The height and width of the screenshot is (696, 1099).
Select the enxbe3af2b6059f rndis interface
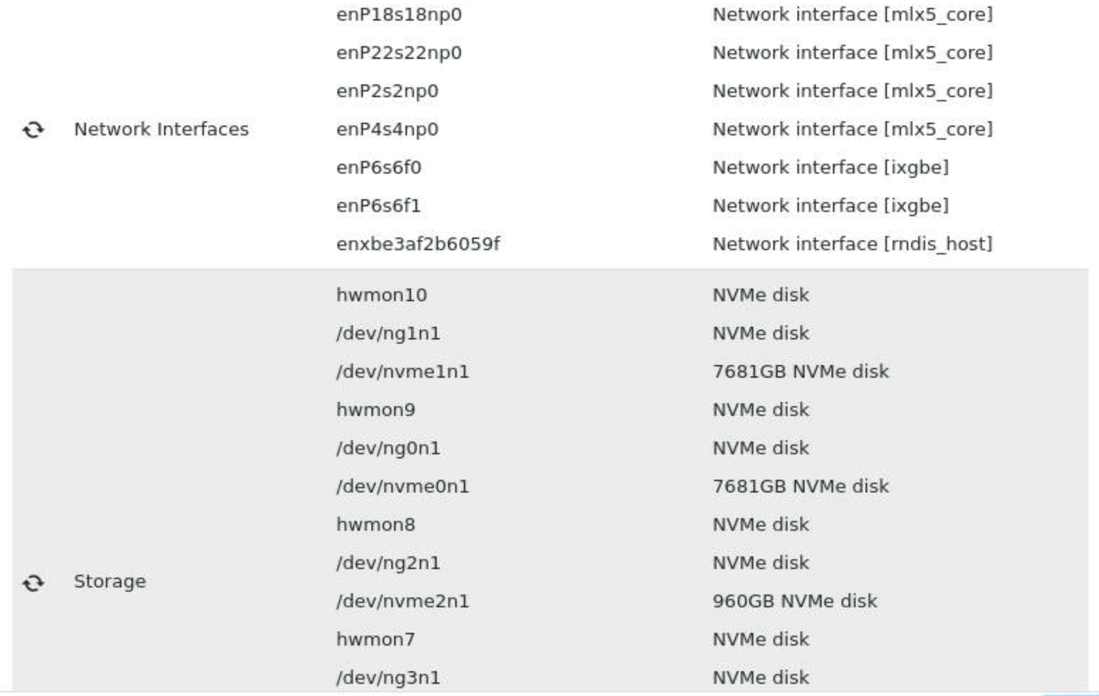point(417,244)
